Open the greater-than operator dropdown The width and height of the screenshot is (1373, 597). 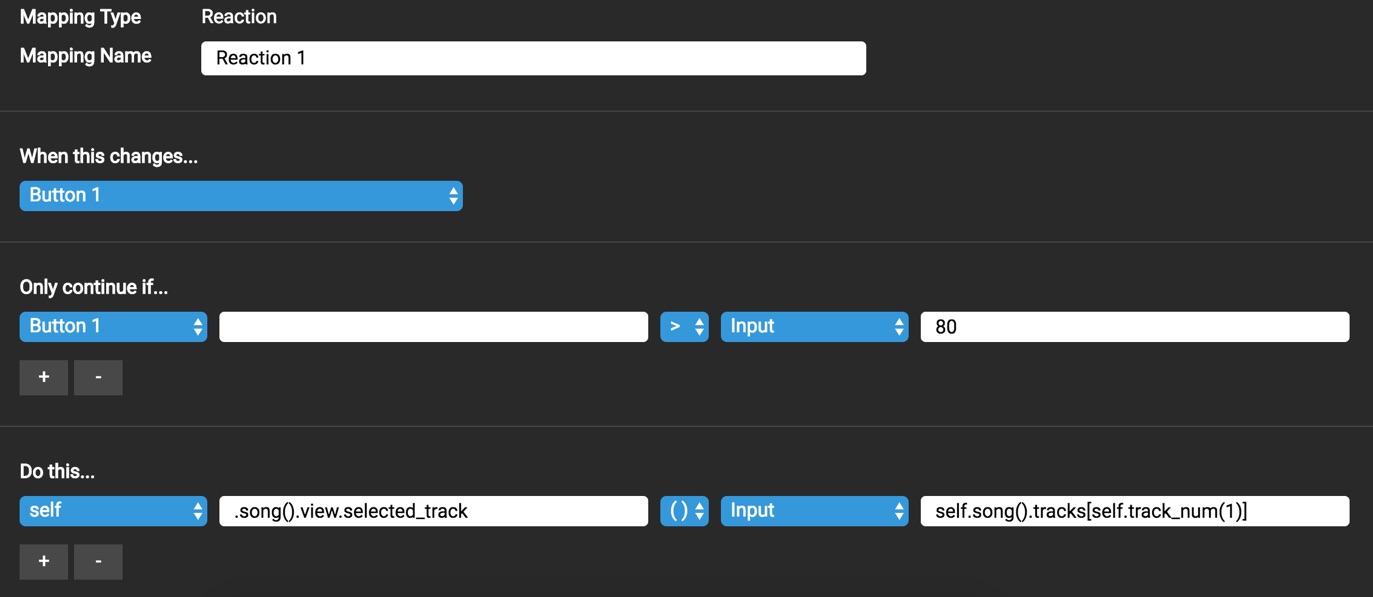click(x=684, y=327)
